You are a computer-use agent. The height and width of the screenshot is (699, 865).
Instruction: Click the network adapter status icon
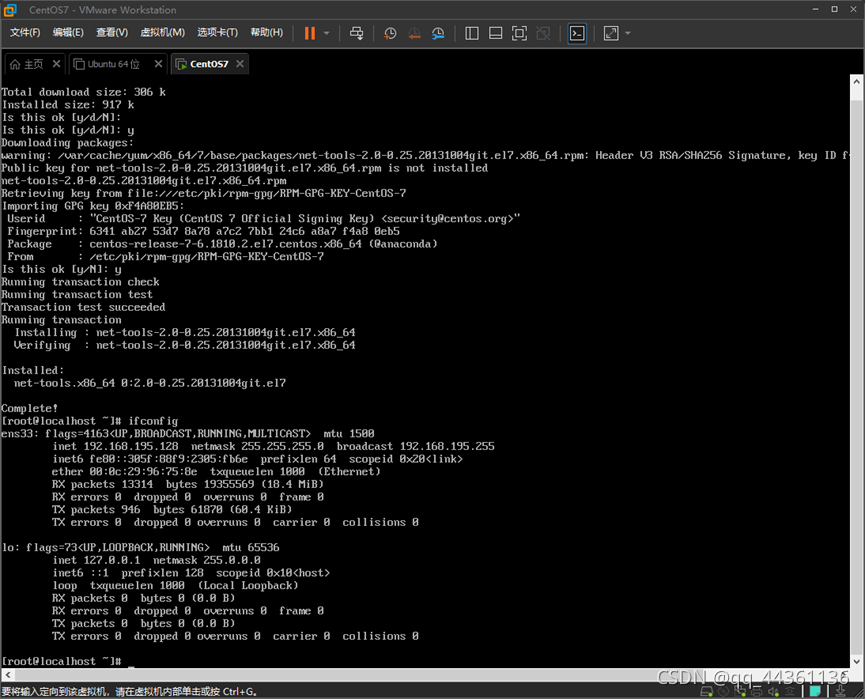tap(740, 691)
